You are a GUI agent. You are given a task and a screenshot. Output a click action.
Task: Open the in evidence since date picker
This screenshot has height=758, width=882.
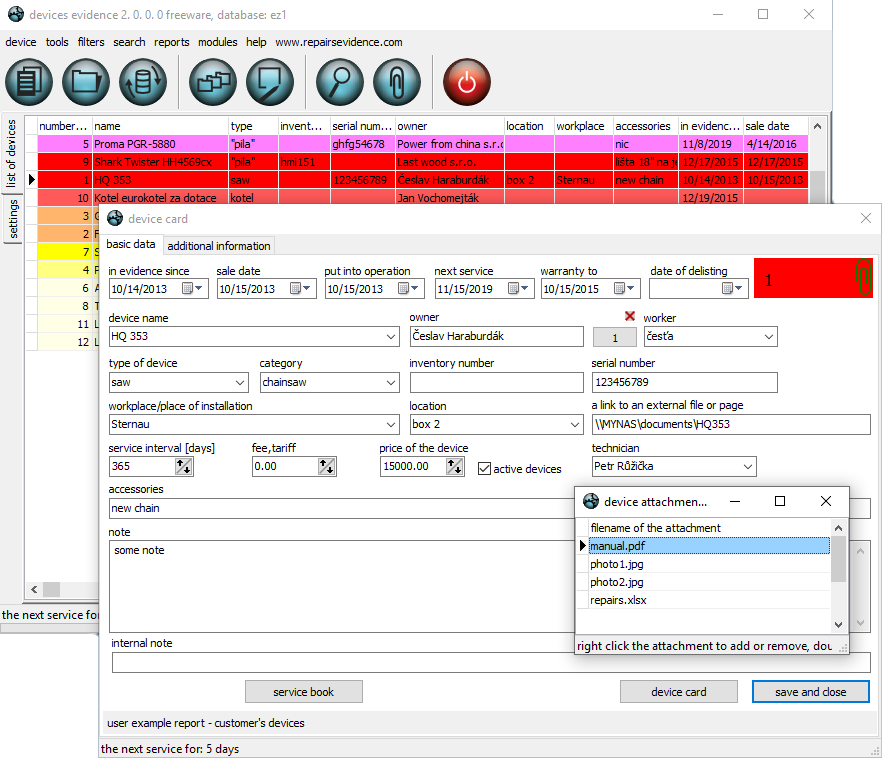[192, 288]
